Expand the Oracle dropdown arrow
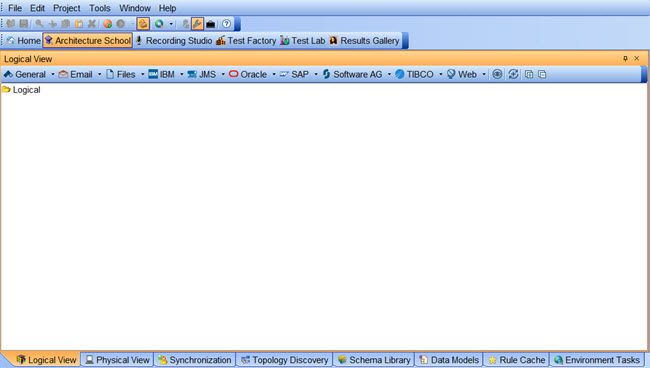The width and height of the screenshot is (650, 368). pyautogui.click(x=274, y=75)
